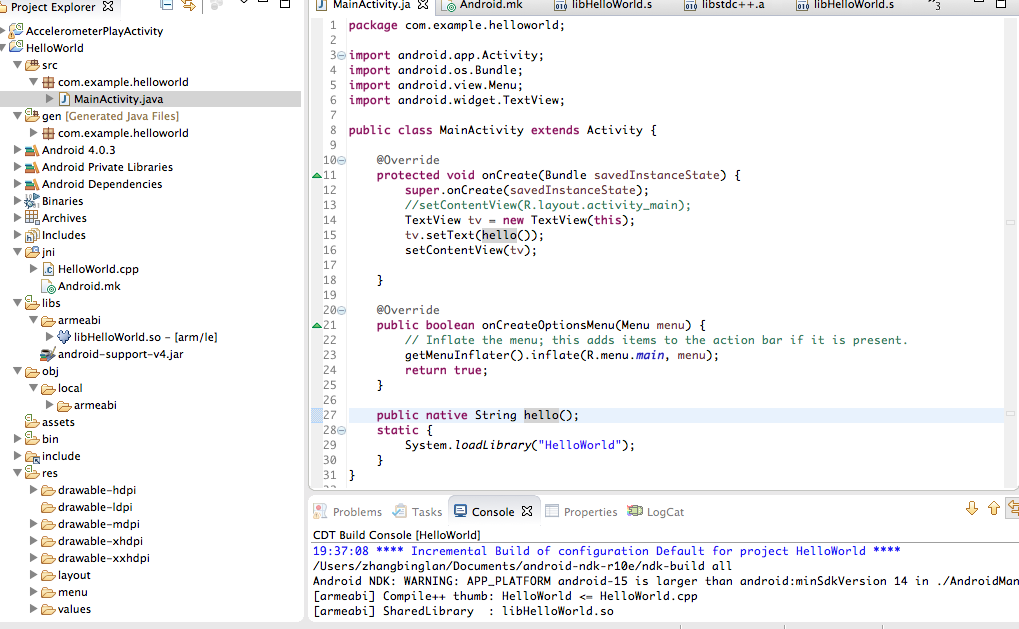1019x629 pixels.
Task: Expand the drawable-hdpi folder
Action: pos(34,490)
